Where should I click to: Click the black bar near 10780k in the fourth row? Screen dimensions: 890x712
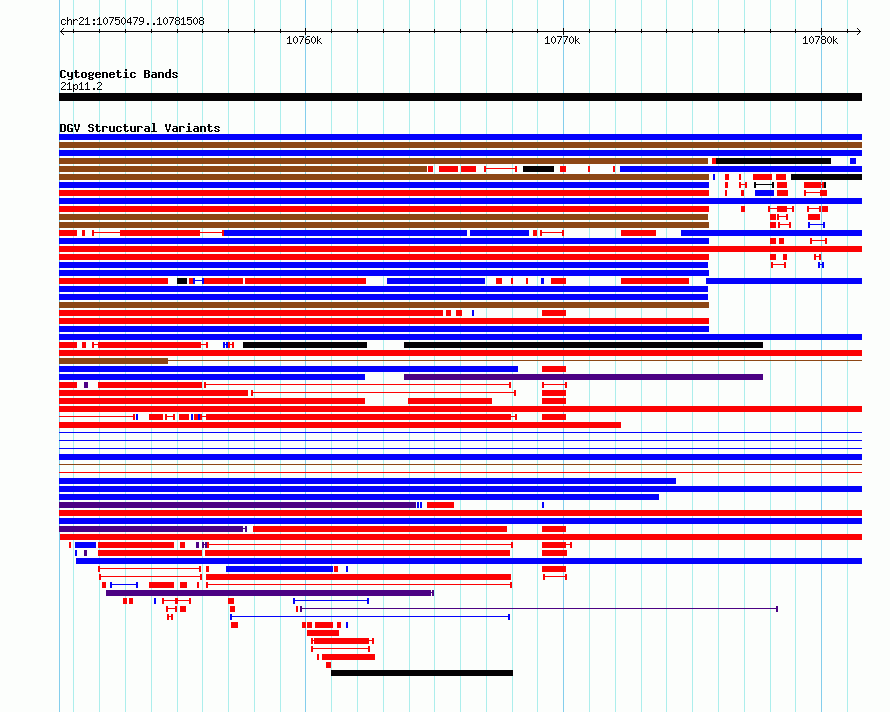[774, 161]
